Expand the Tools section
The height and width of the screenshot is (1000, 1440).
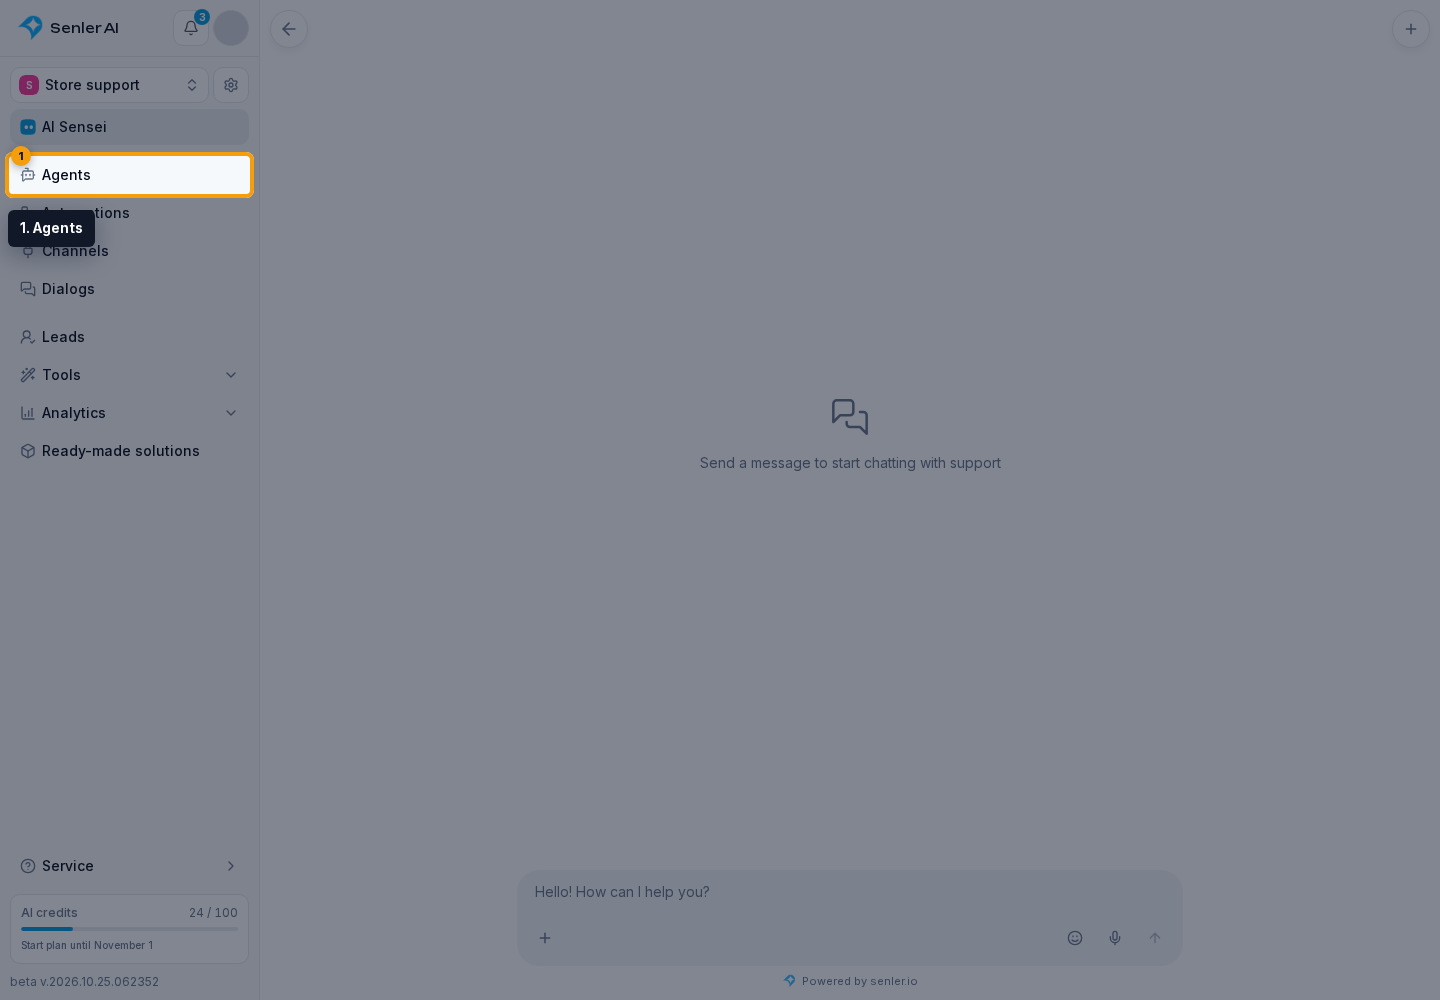(130, 375)
